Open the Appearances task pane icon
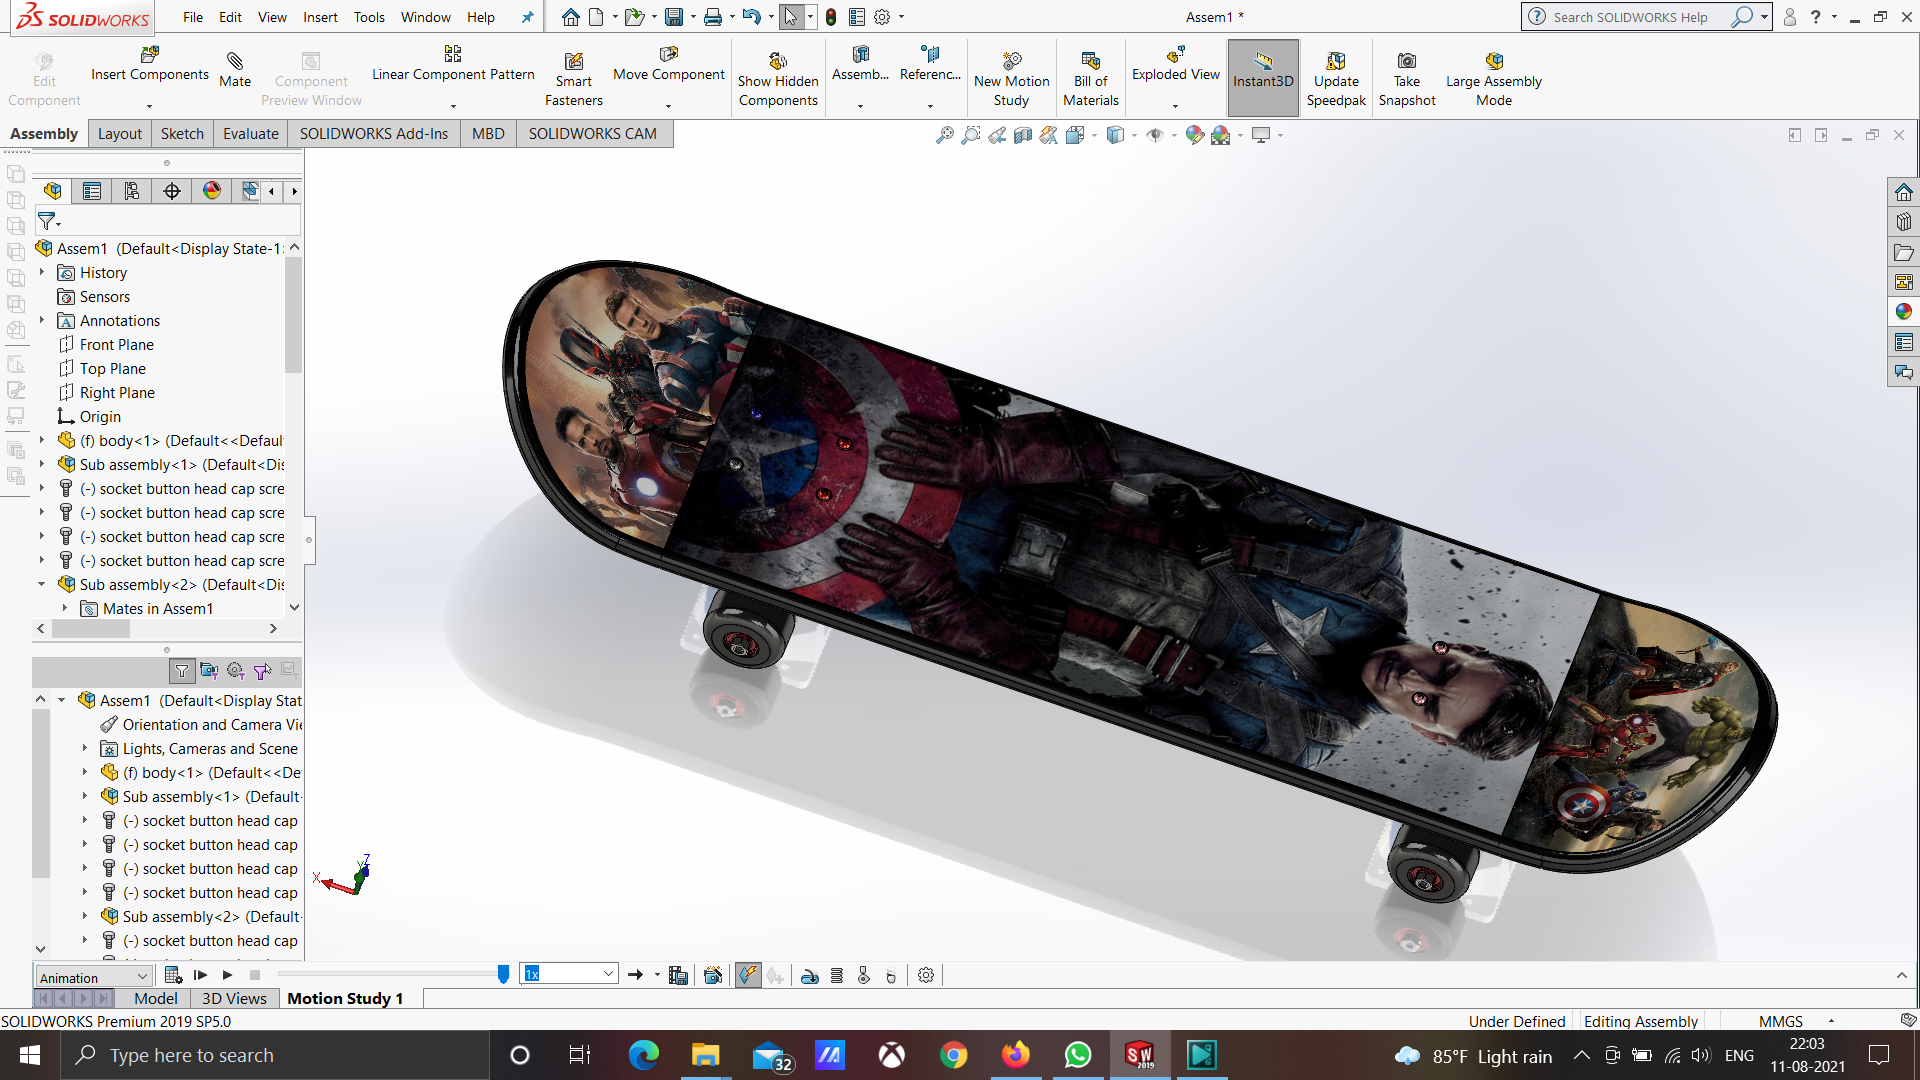The width and height of the screenshot is (1920, 1080). [x=1903, y=312]
